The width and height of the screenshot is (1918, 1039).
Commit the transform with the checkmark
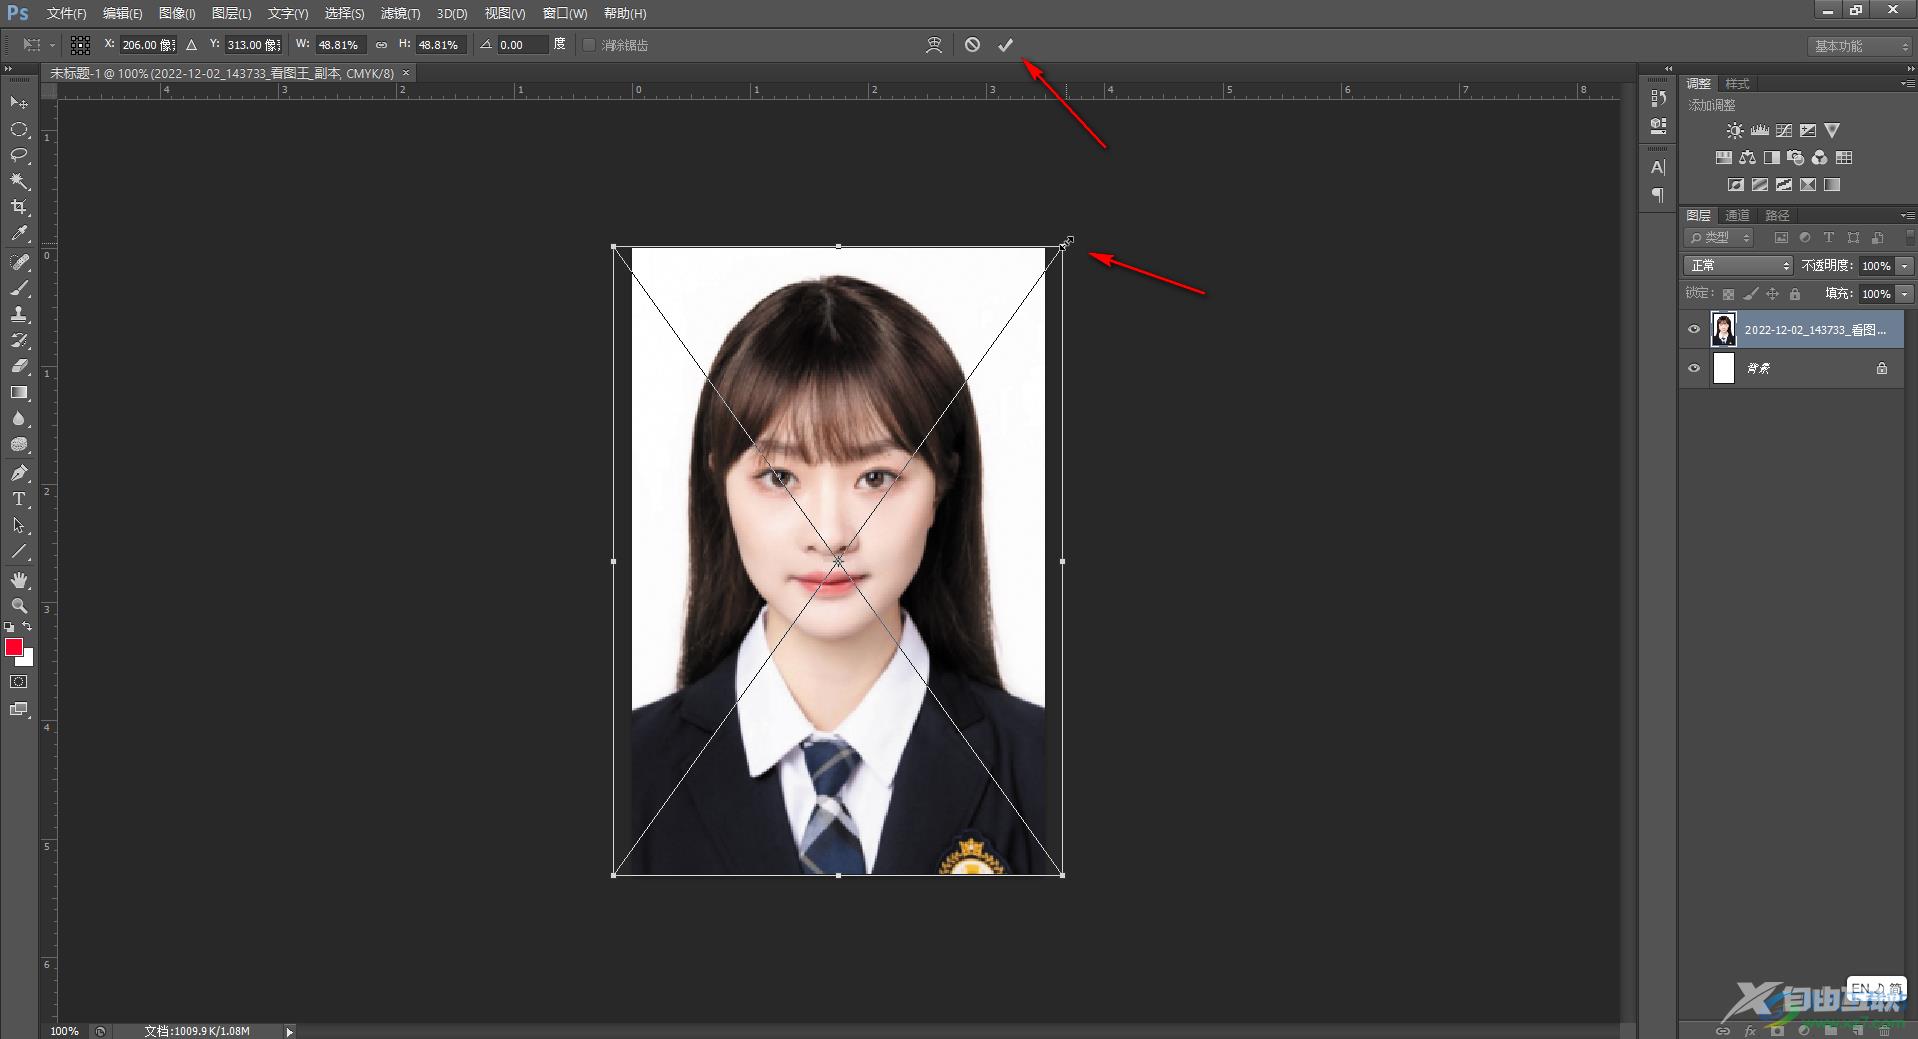[1005, 45]
